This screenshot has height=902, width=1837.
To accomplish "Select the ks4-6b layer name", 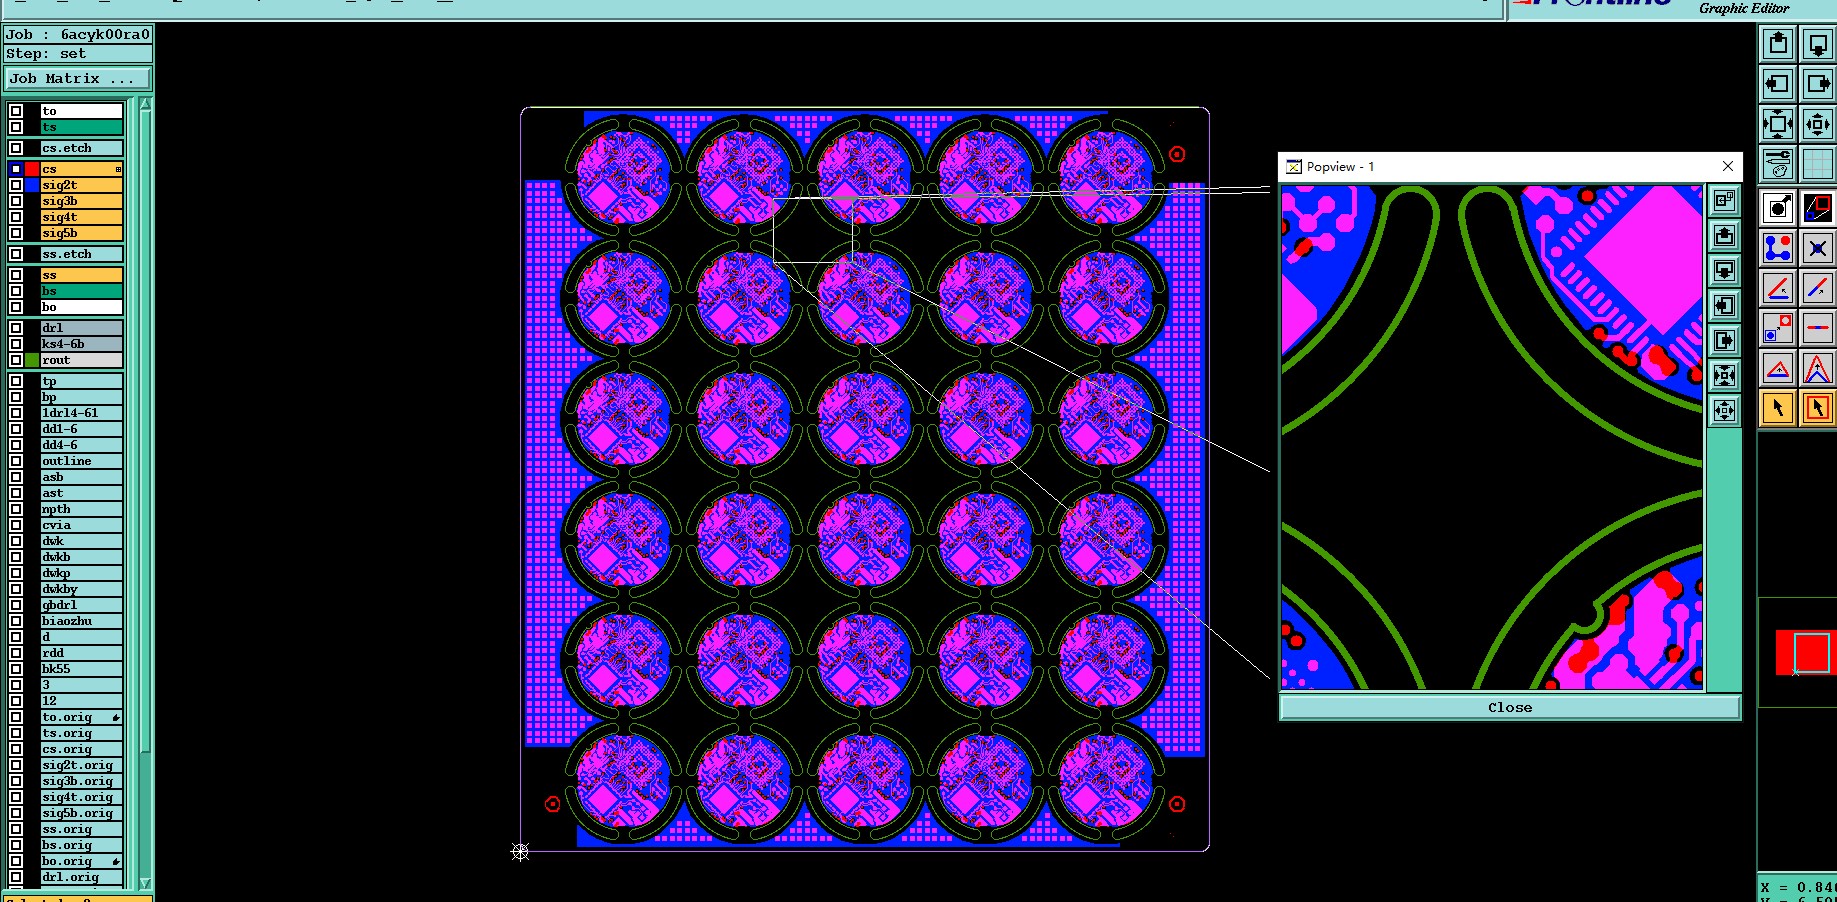I will point(81,344).
